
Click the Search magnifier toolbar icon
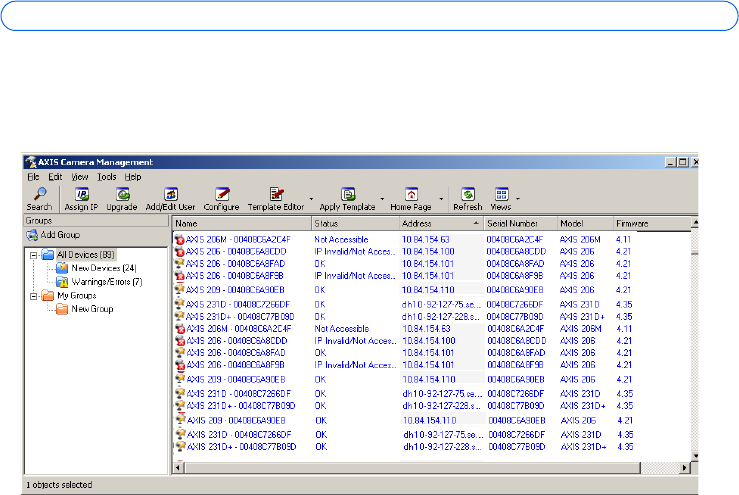(40, 194)
